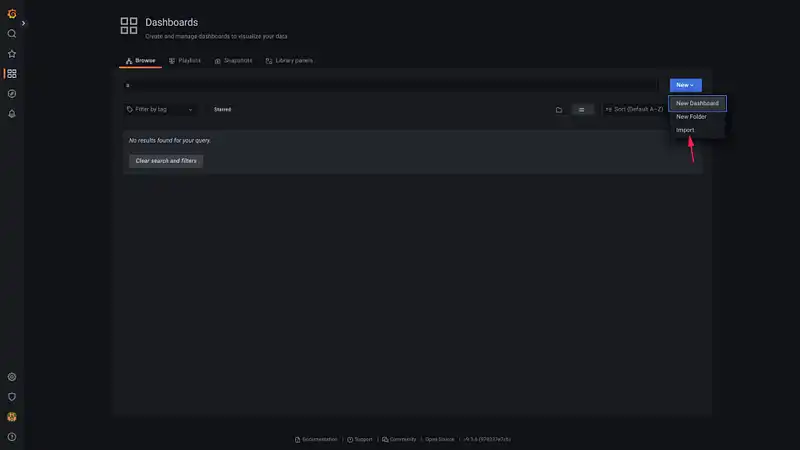Click the large Dashboards header grid icon
The image size is (800, 450).
pos(129,26)
